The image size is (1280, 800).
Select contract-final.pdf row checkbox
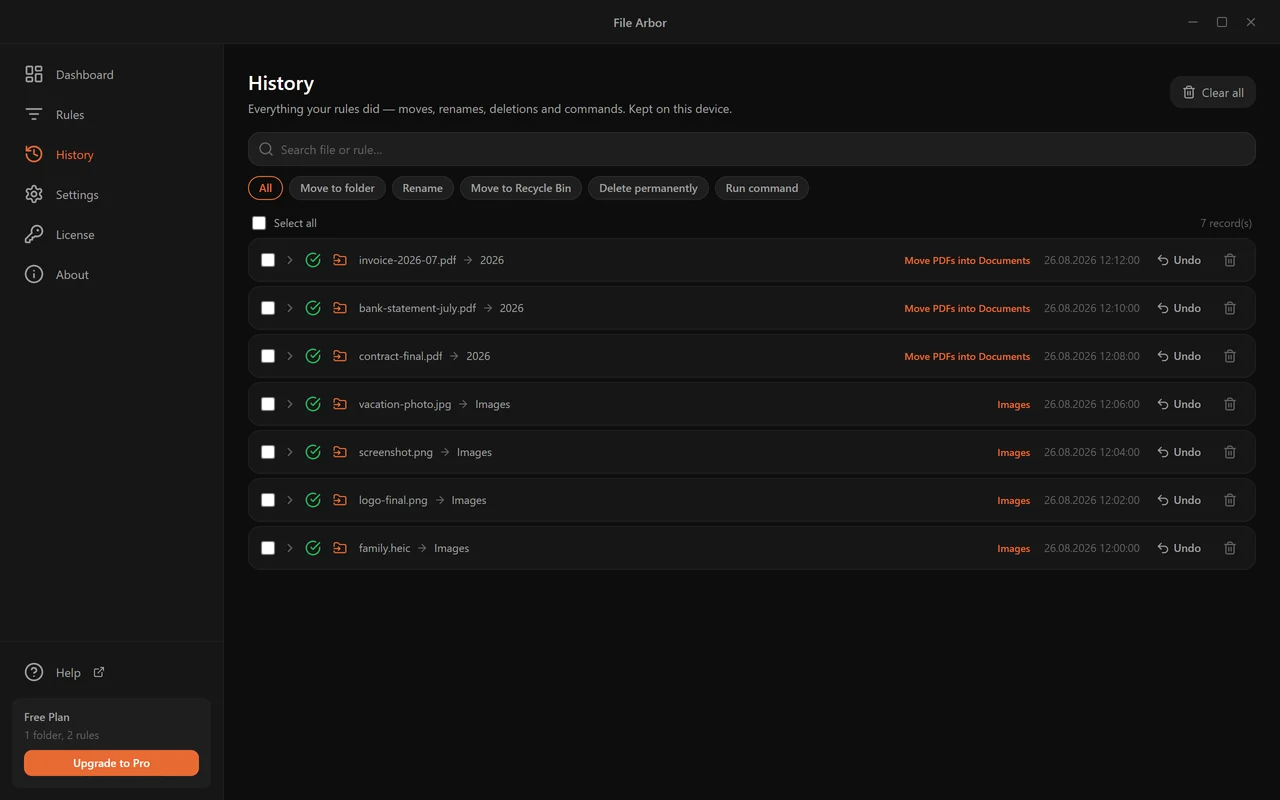(x=268, y=356)
